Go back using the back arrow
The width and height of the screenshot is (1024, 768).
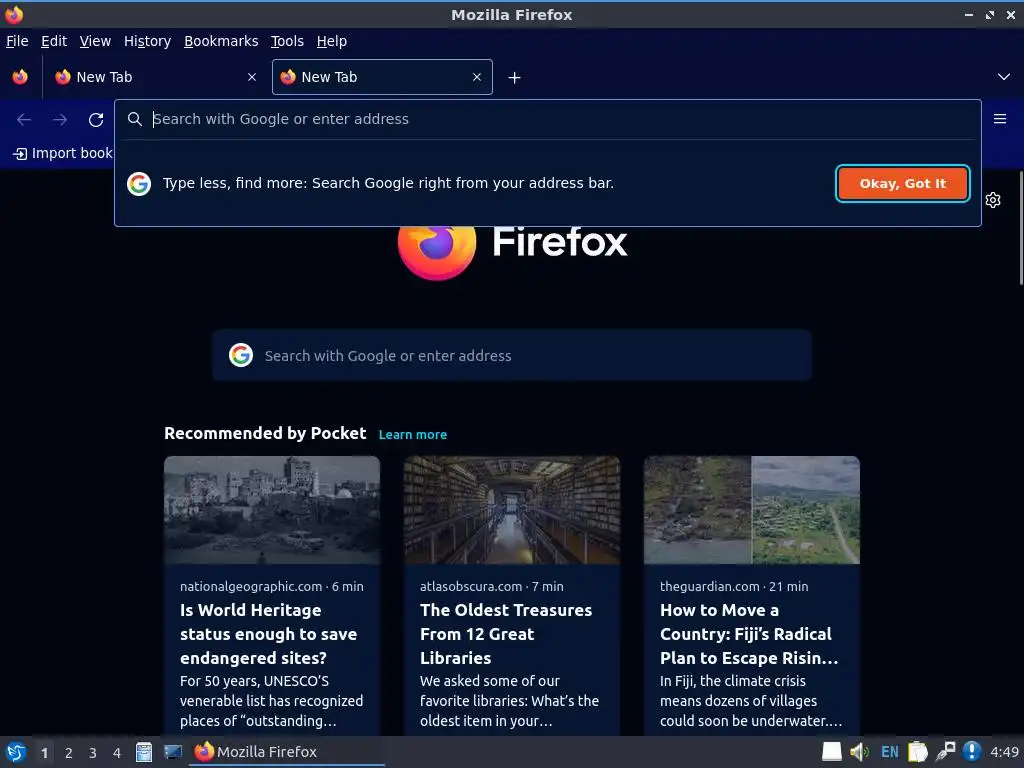(x=24, y=120)
